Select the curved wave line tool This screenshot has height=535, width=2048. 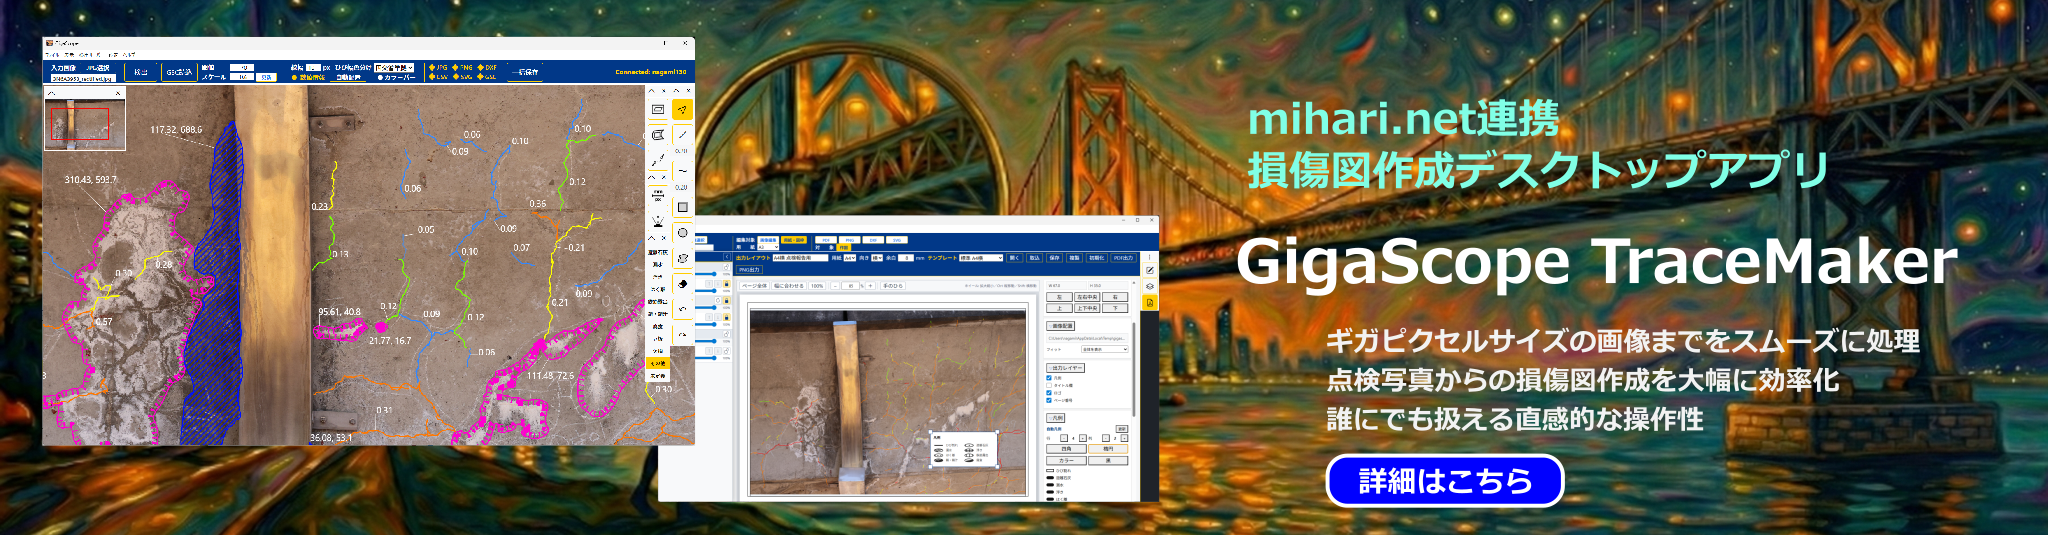[x=683, y=170]
